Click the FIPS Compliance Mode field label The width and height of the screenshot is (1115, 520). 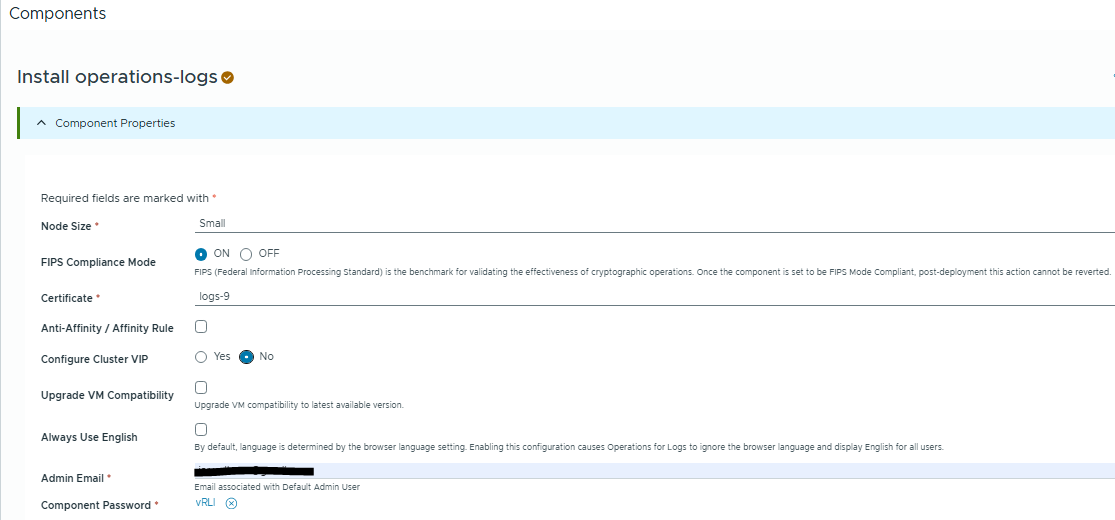tap(98, 262)
